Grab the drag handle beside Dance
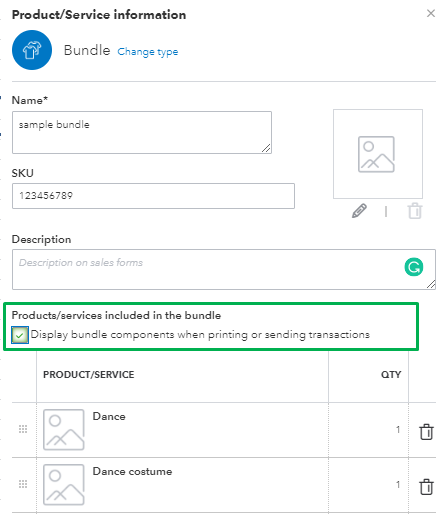The width and height of the screenshot is (445, 514). pyautogui.click(x=23, y=429)
